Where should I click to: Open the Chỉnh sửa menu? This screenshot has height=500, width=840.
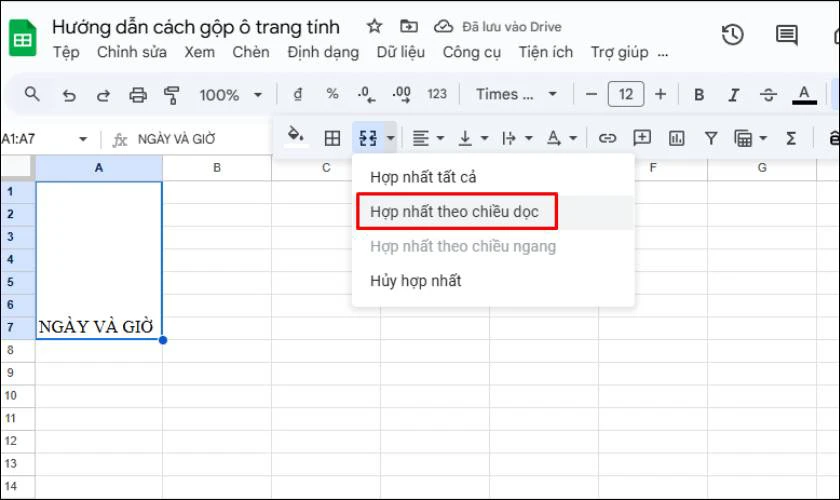point(132,52)
